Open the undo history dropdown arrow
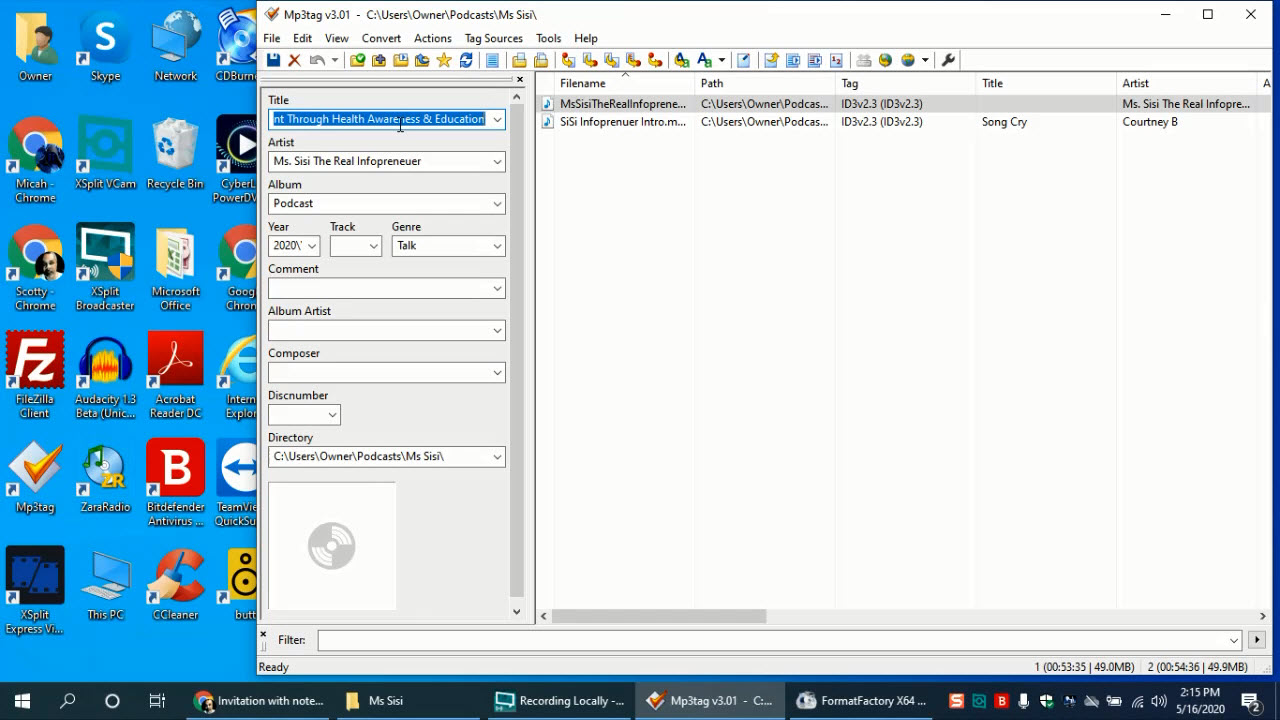 pos(335,60)
